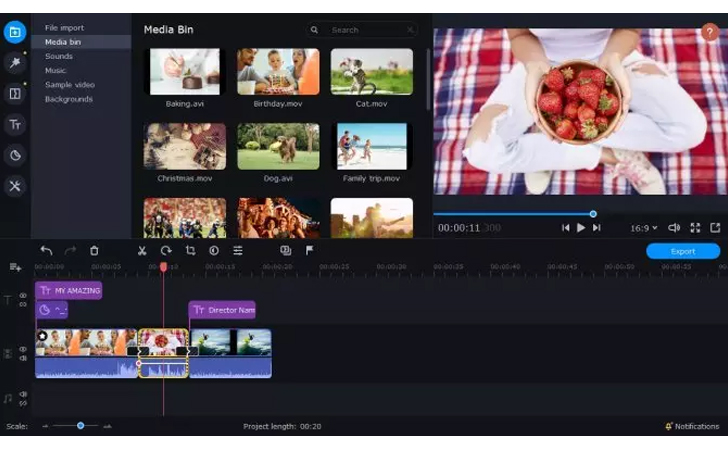The height and width of the screenshot is (450, 728).
Task: Enter fullscreen preview mode
Action: click(x=695, y=228)
